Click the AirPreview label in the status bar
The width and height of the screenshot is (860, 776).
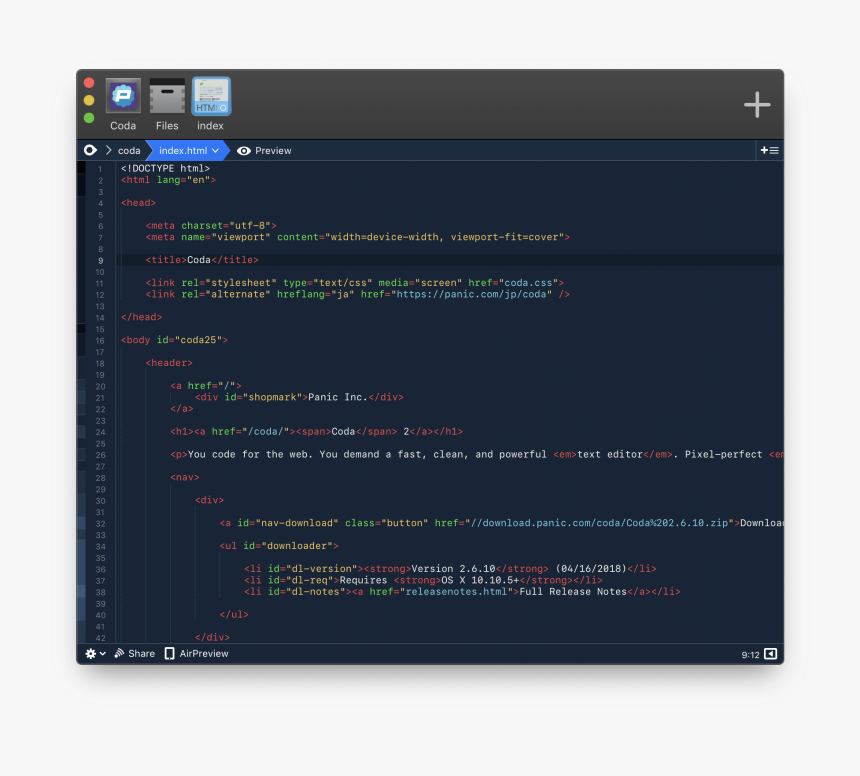203,653
